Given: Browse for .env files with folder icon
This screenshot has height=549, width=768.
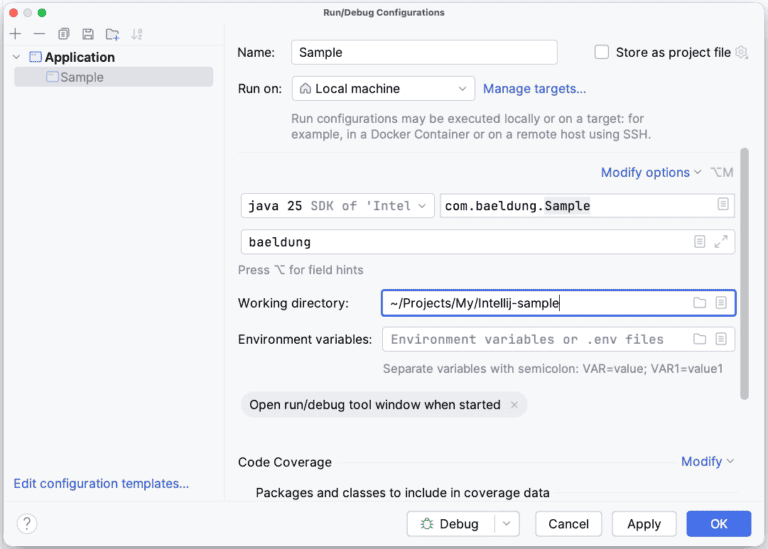Looking at the screenshot, I should (x=699, y=339).
